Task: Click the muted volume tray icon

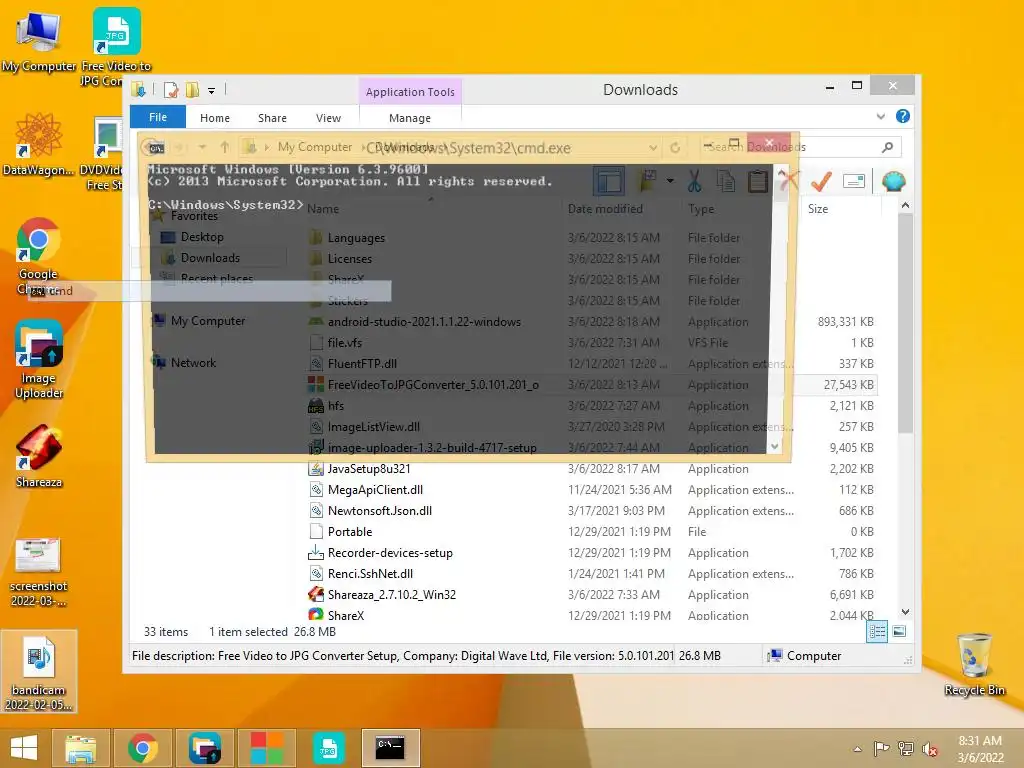Action: 929,749
